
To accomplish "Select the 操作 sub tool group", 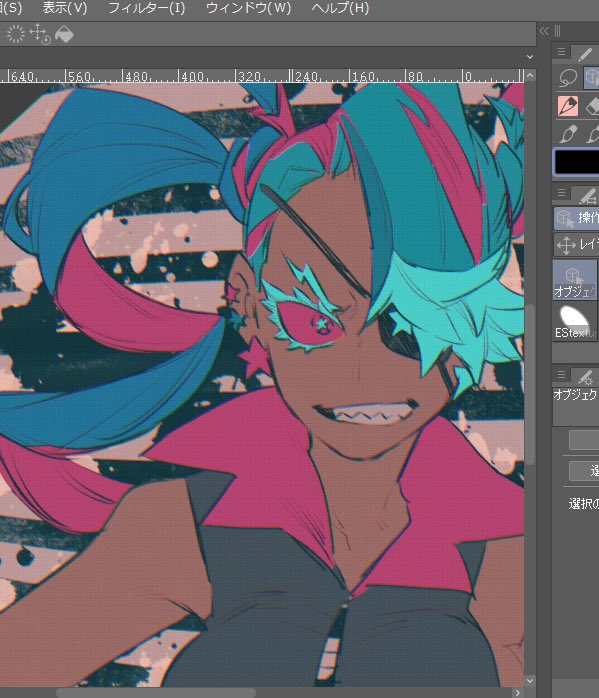I will click(x=576, y=218).
